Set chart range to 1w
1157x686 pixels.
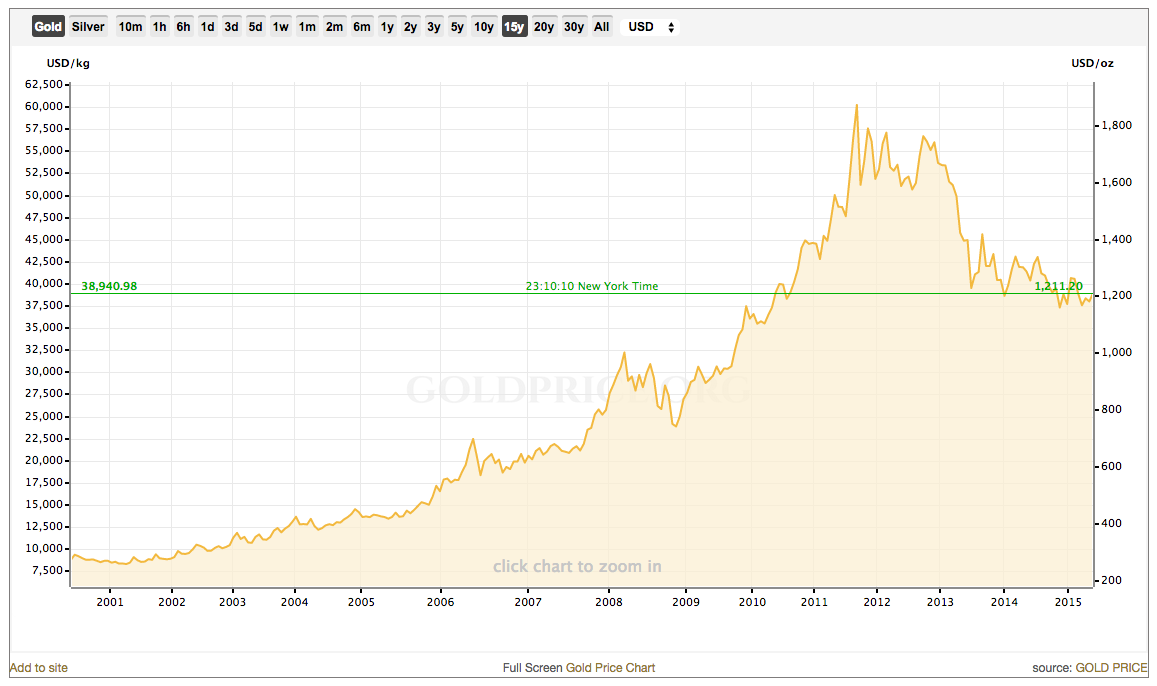click(x=281, y=27)
